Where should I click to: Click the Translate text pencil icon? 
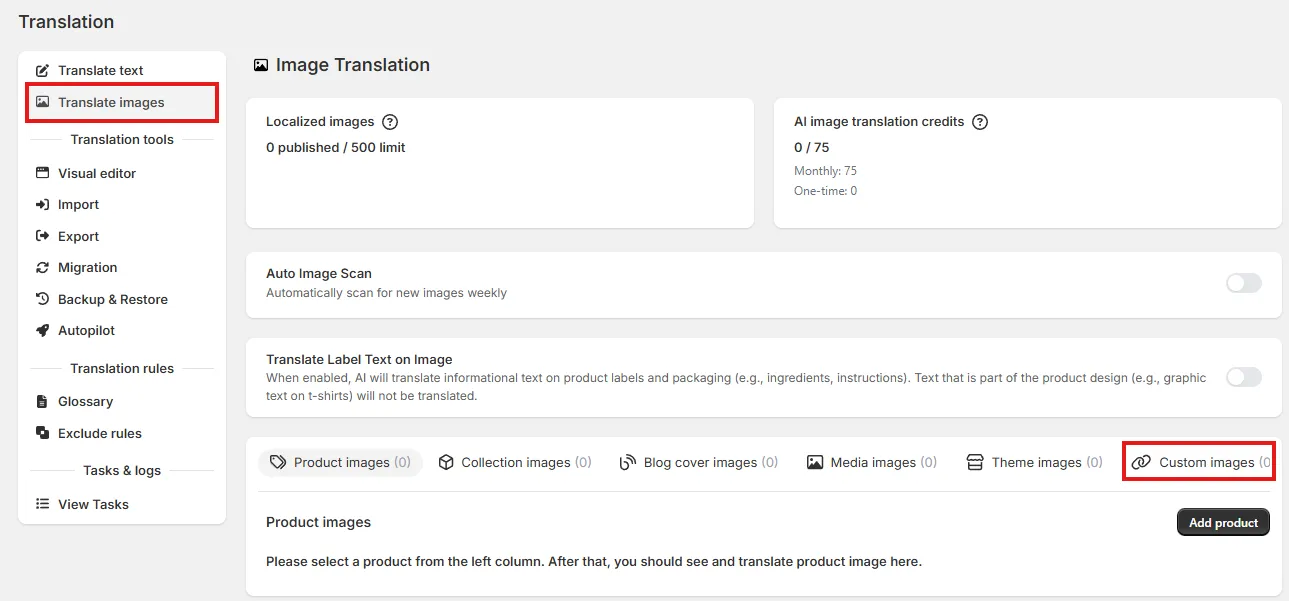(x=42, y=71)
